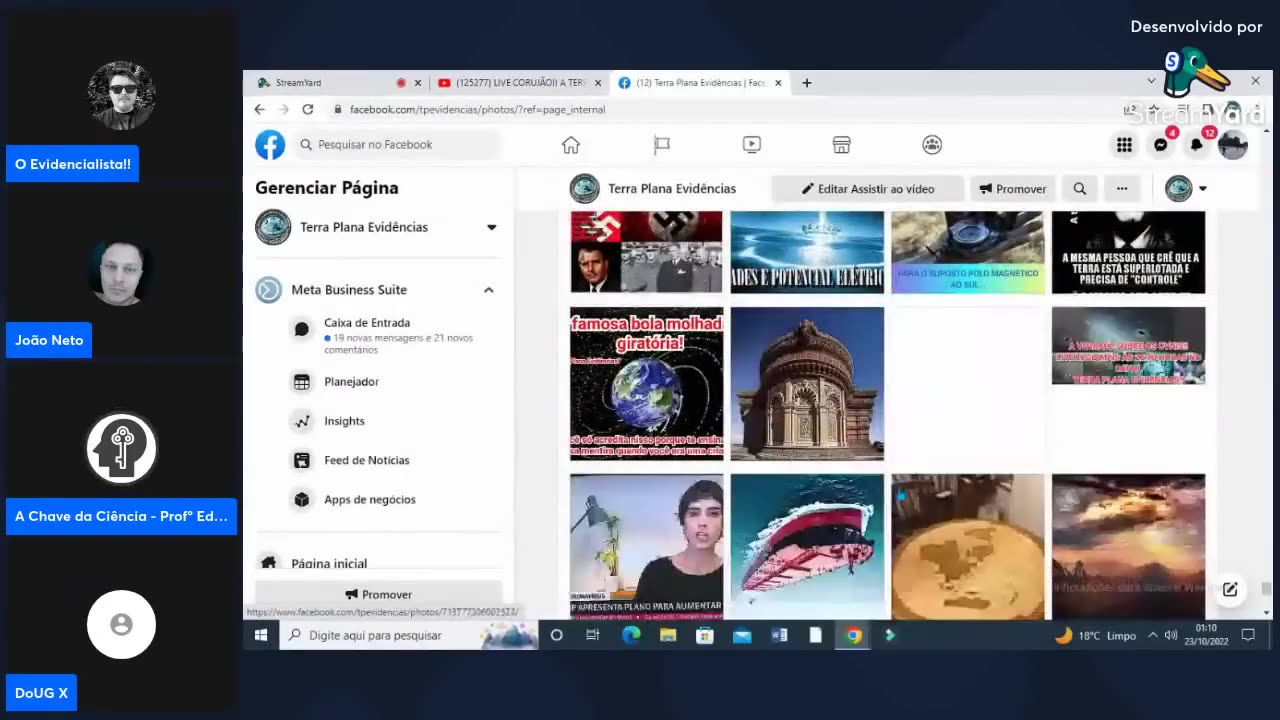The width and height of the screenshot is (1280, 720).
Task: Close the StreamYard tab
Action: coord(417,83)
